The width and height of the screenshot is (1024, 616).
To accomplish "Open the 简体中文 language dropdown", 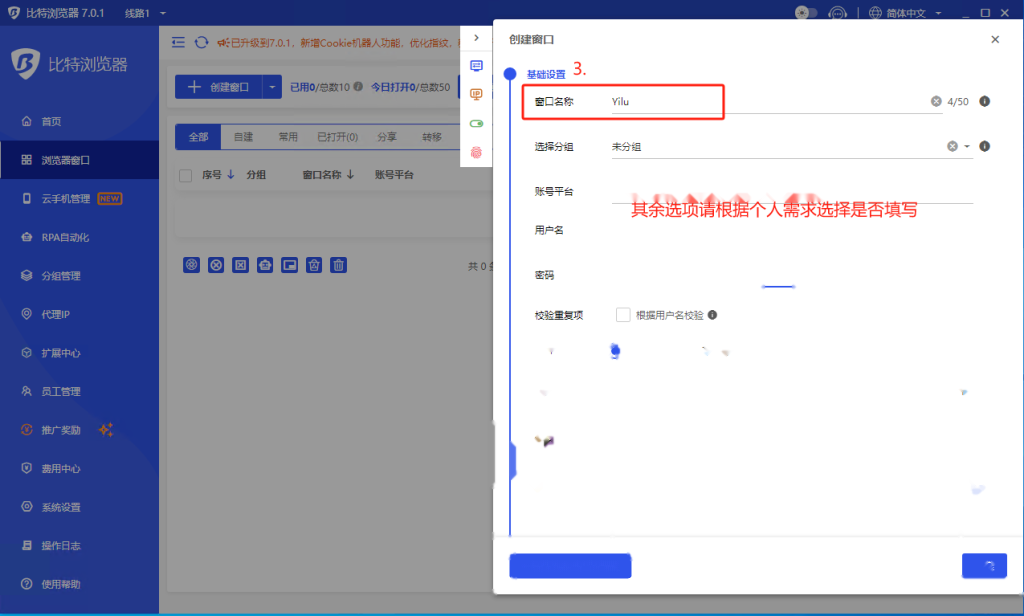I will click(905, 13).
